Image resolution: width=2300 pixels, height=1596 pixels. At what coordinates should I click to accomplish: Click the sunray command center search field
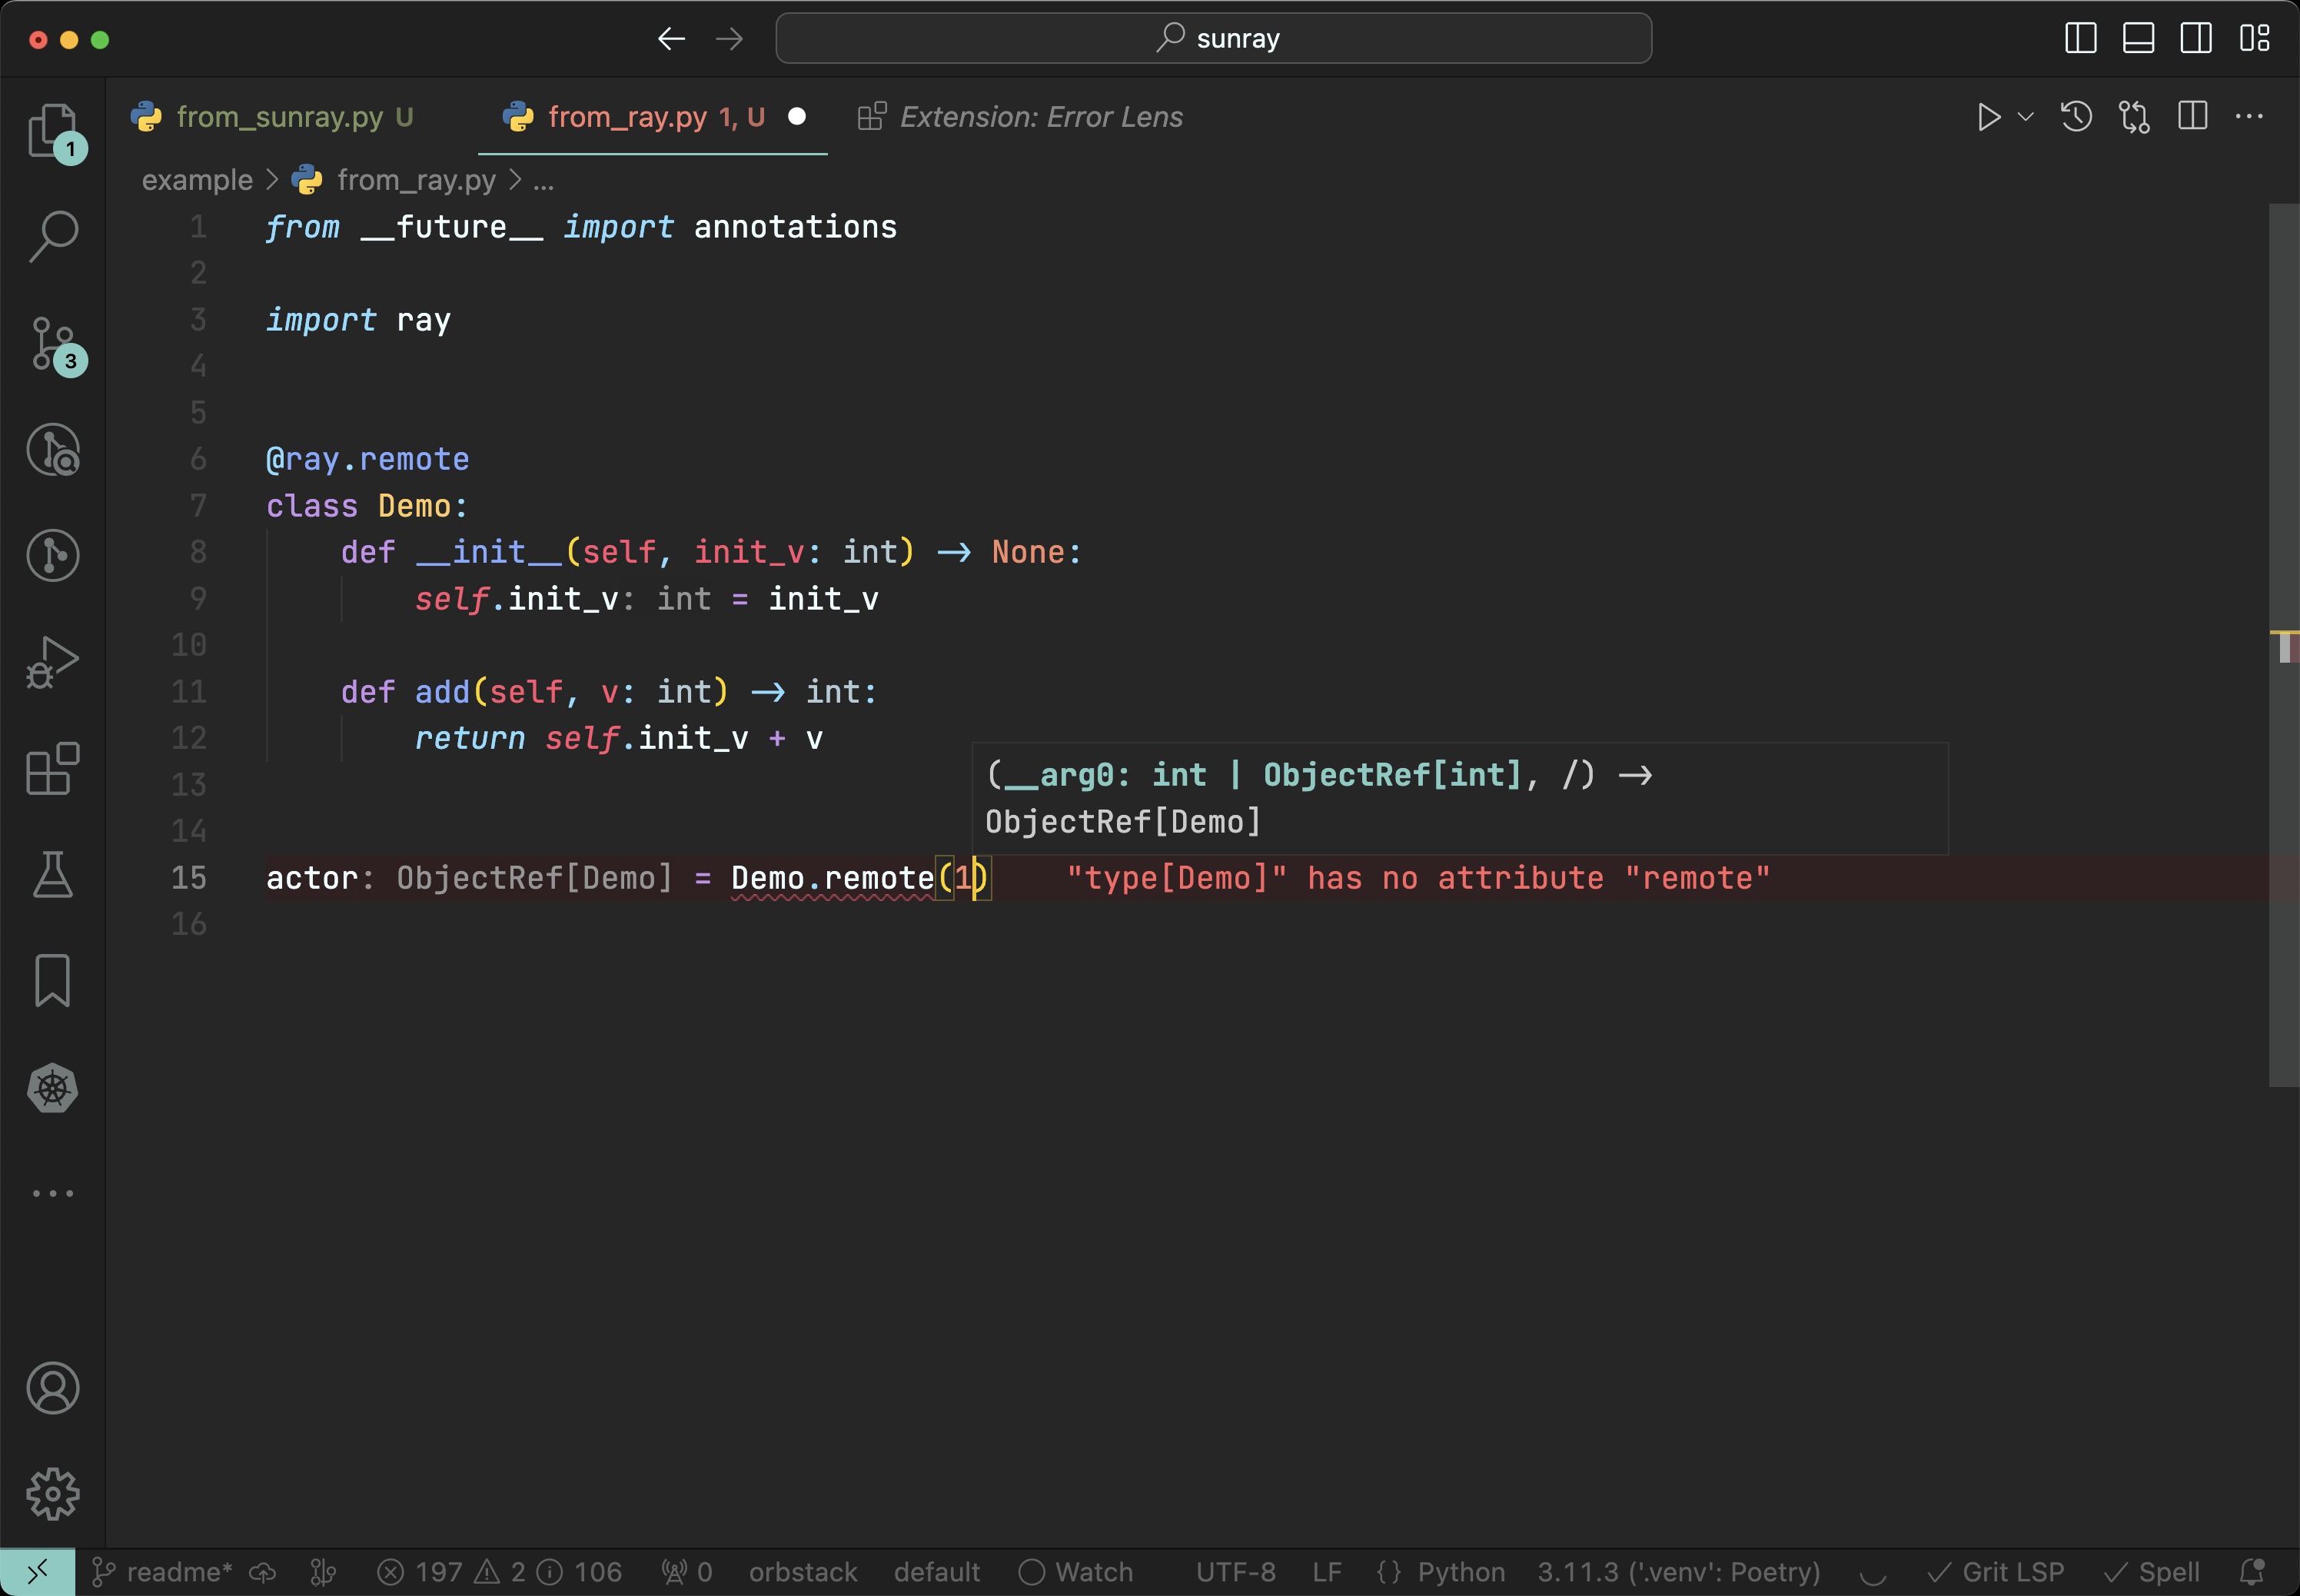pyautogui.click(x=1213, y=39)
